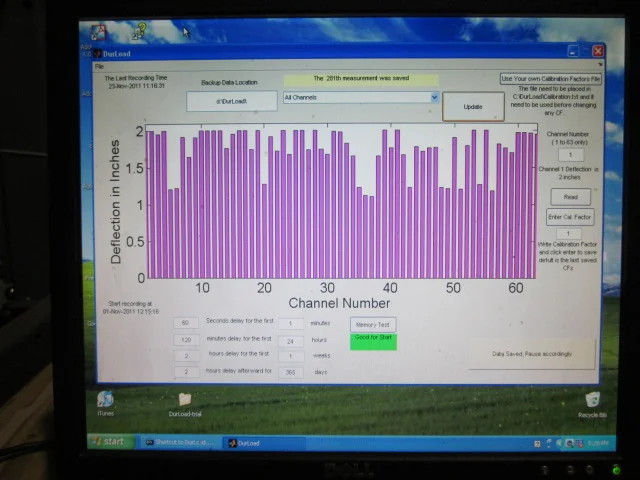Click the weeks field showing 1
Screen dimensions: 640x480
pos(291,356)
